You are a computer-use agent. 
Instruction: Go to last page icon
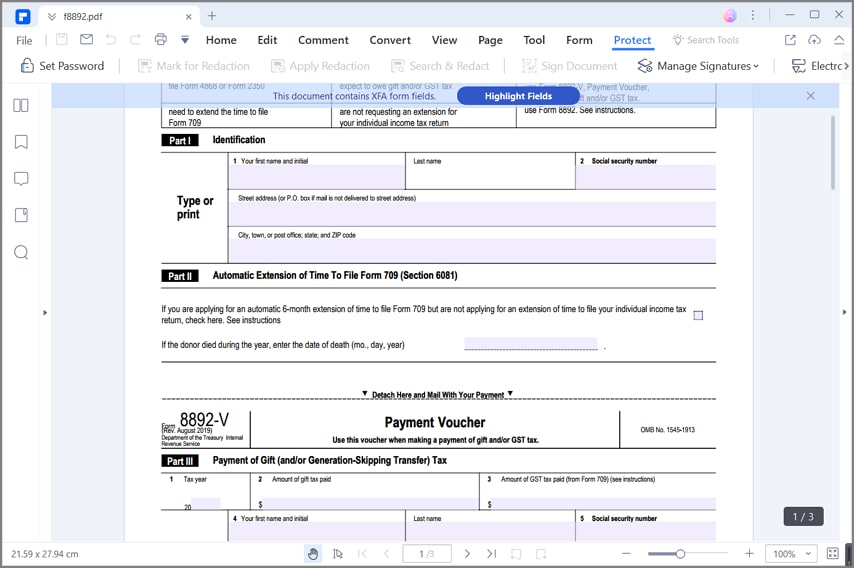[x=492, y=554]
